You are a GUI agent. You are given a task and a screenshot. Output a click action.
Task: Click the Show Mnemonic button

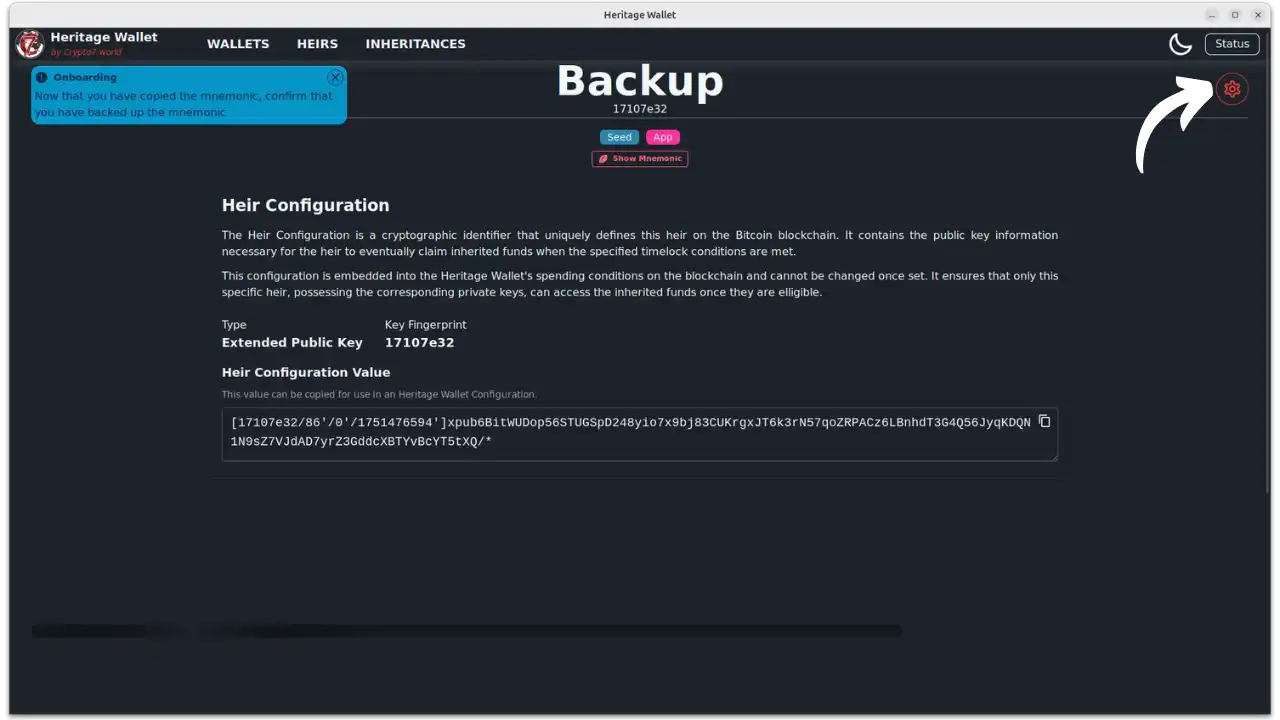[640, 159]
